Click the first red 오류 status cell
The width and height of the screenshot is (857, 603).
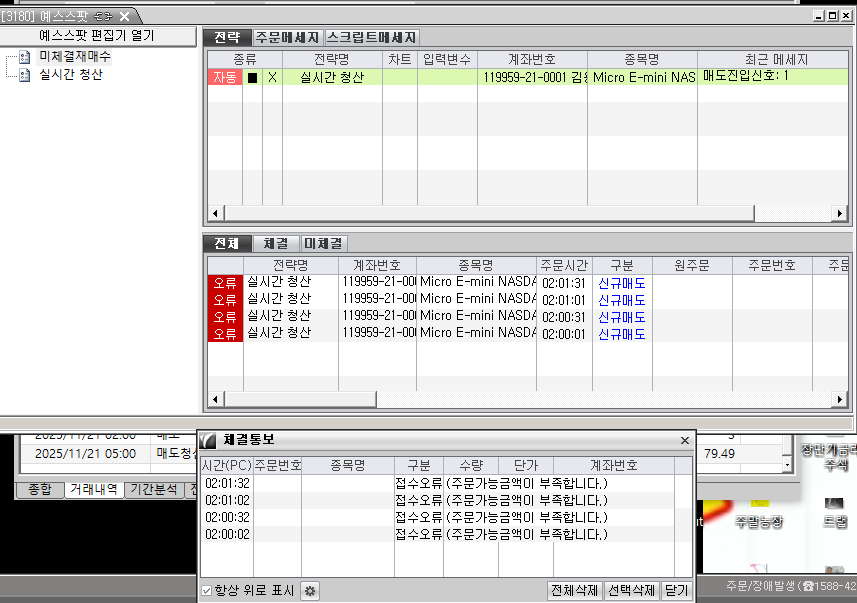[225, 283]
